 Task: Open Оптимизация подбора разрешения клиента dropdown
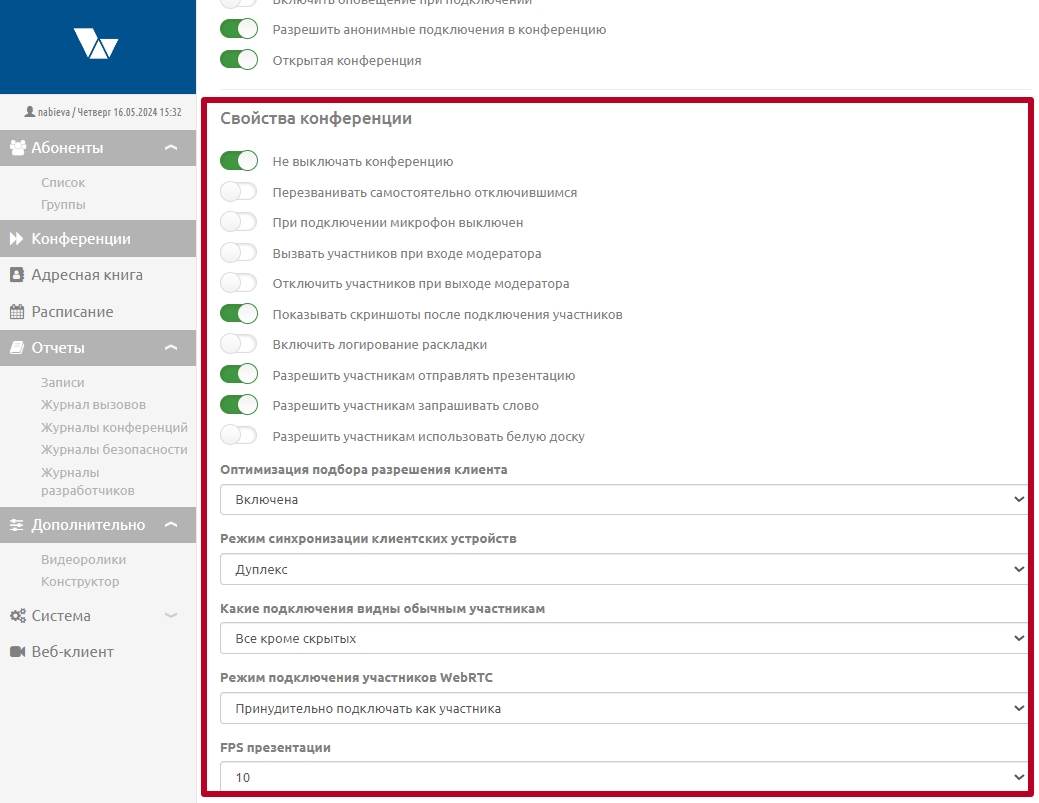pos(624,499)
